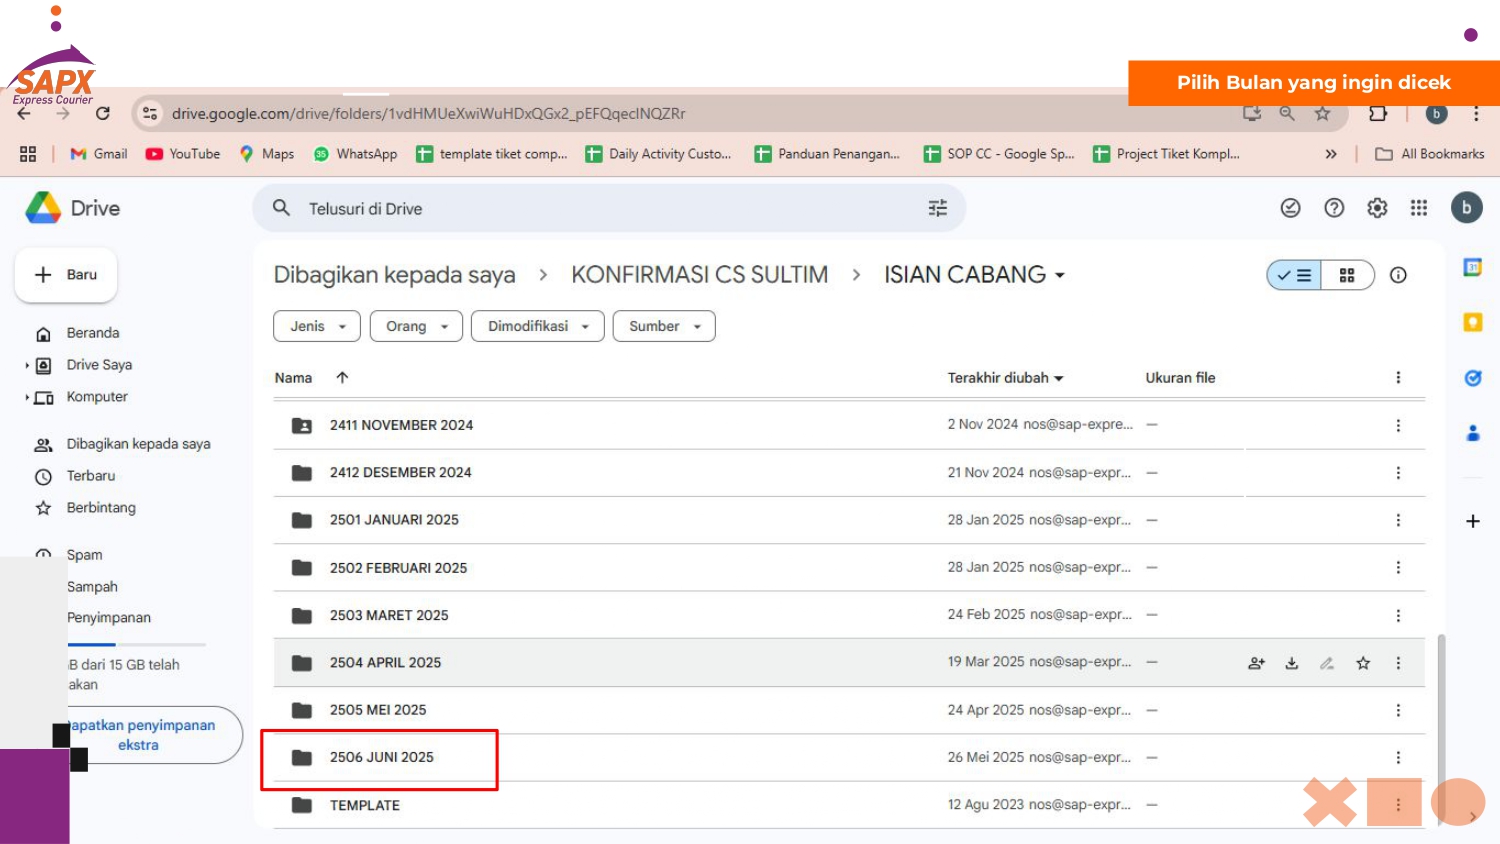The height and width of the screenshot is (844, 1500).
Task: Open the Orang filter dropdown
Action: pos(417,326)
